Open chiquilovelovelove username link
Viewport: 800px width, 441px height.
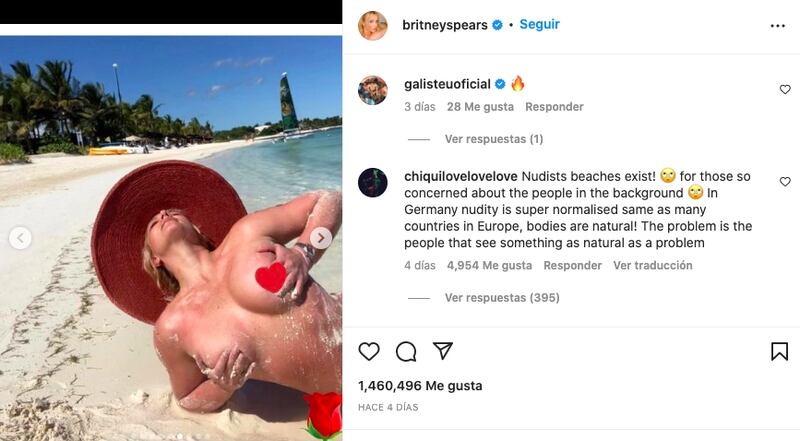click(461, 177)
